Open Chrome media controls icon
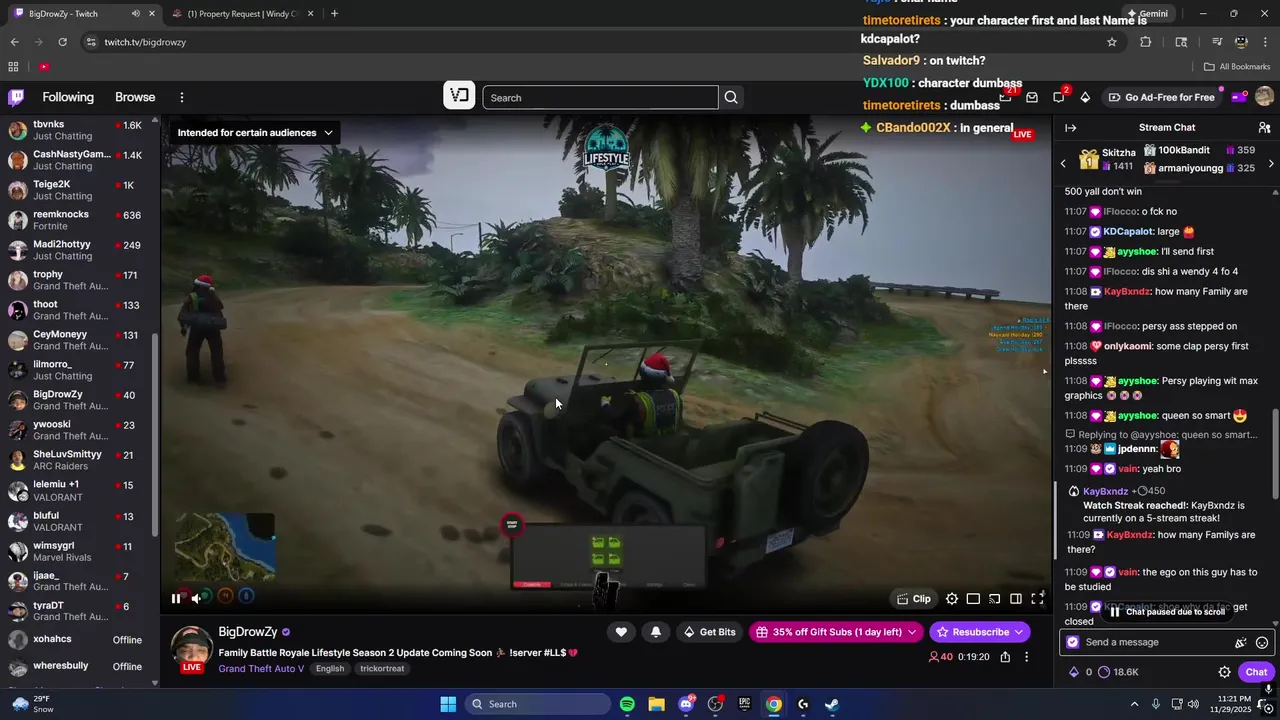 click(x=1217, y=42)
